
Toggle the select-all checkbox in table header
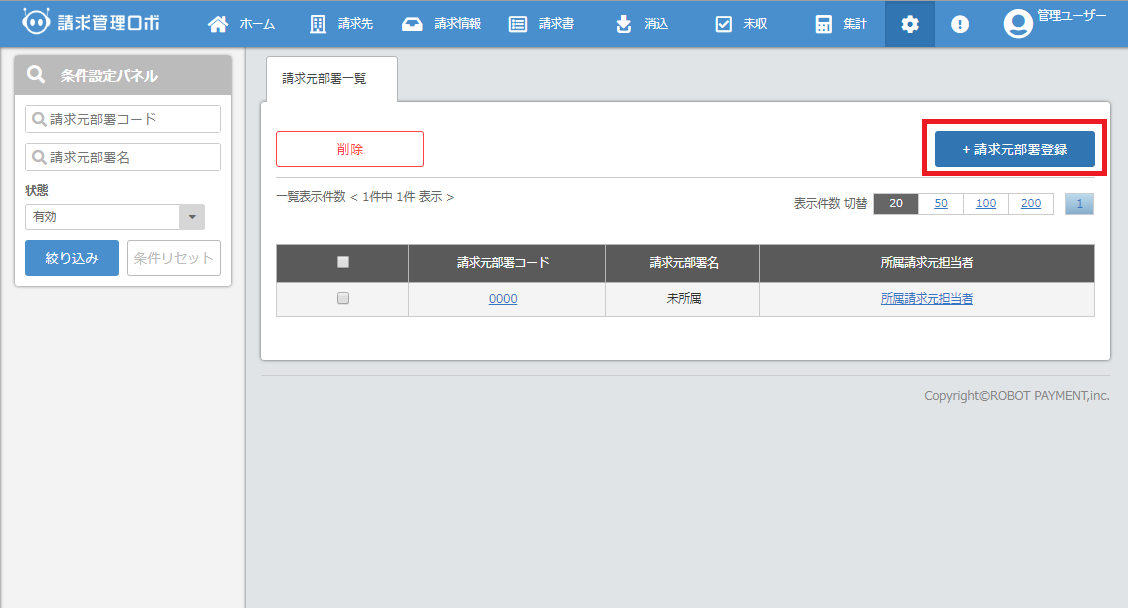coord(343,262)
